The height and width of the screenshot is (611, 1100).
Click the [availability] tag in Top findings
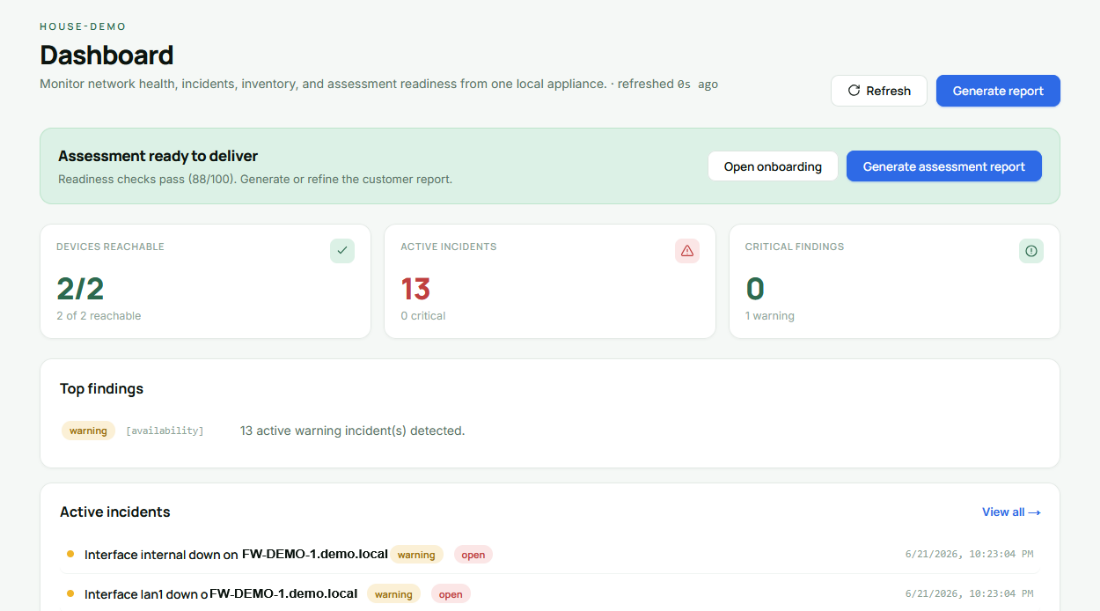[x=165, y=431]
